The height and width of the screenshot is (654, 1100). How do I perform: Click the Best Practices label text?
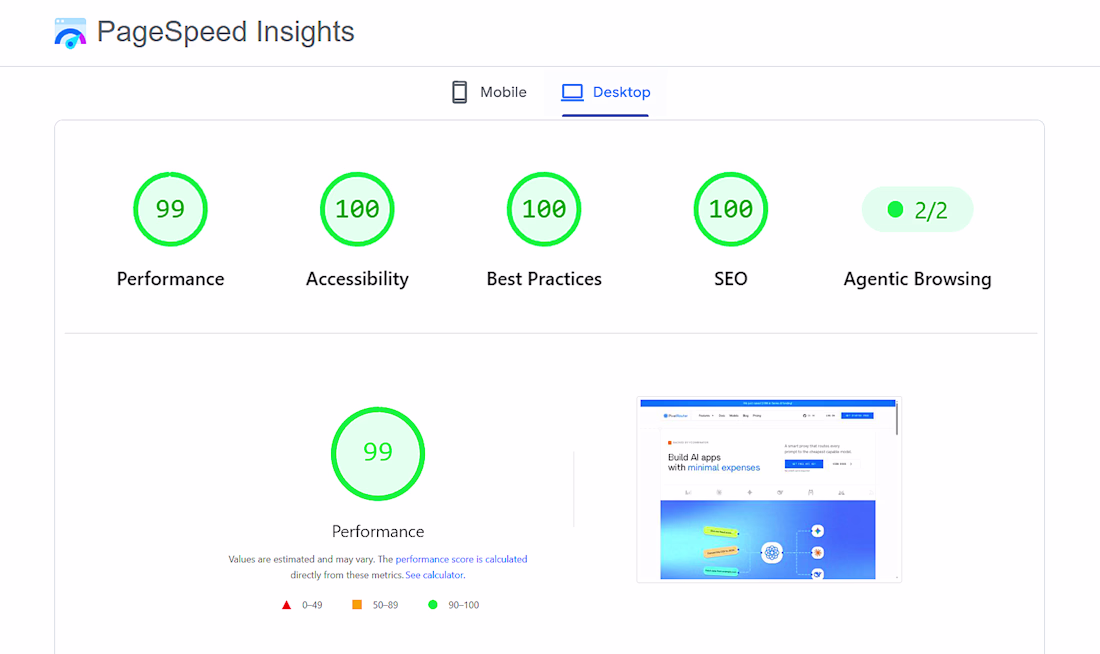click(x=544, y=279)
